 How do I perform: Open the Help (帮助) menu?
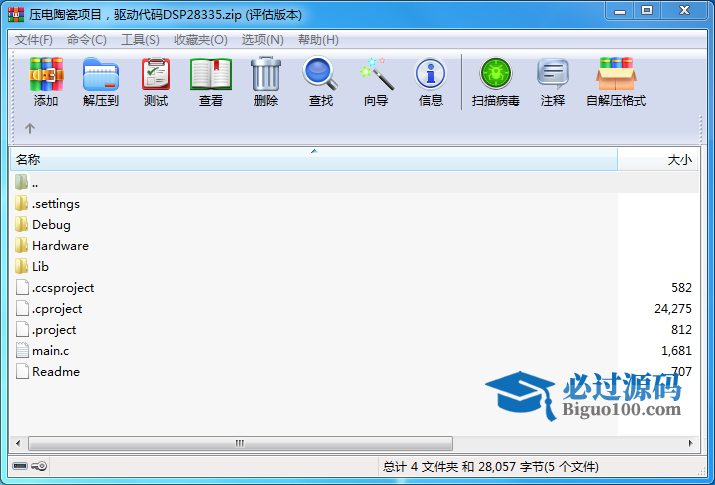coord(318,40)
